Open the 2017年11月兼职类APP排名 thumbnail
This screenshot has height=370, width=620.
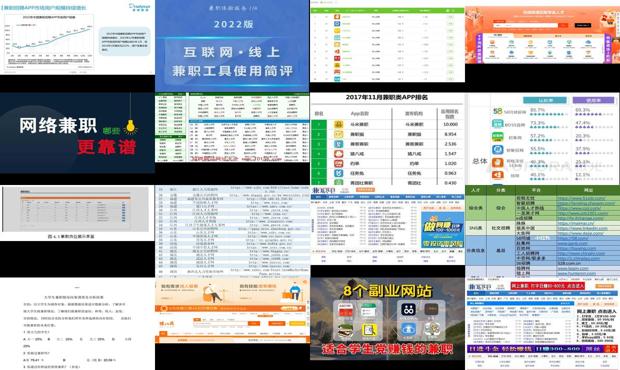[x=388, y=139]
